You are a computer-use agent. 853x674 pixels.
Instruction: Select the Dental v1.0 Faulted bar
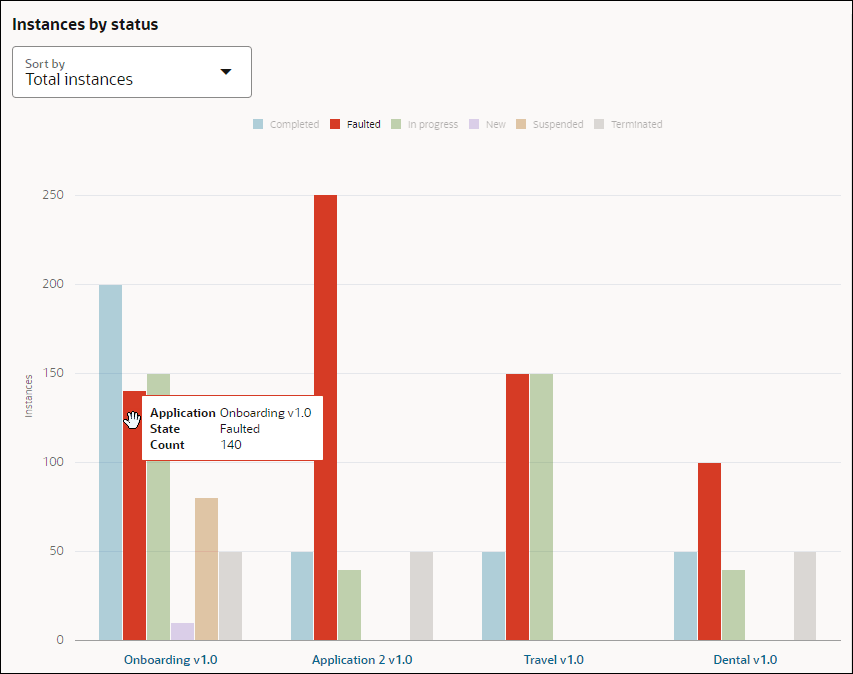[x=709, y=551]
